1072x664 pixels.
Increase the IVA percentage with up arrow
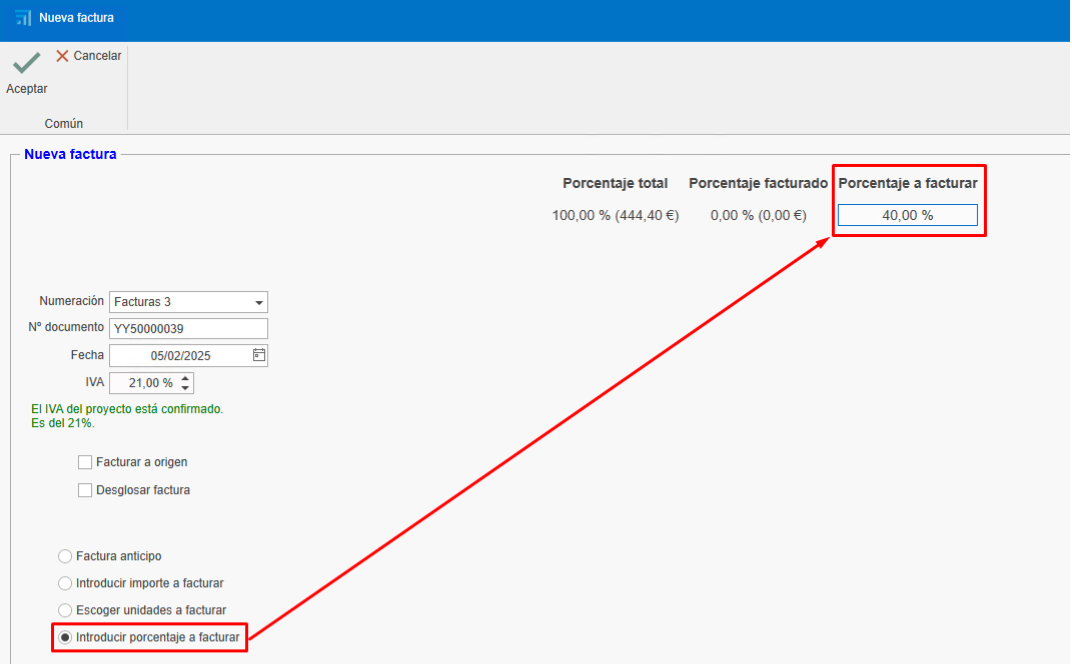[186, 378]
